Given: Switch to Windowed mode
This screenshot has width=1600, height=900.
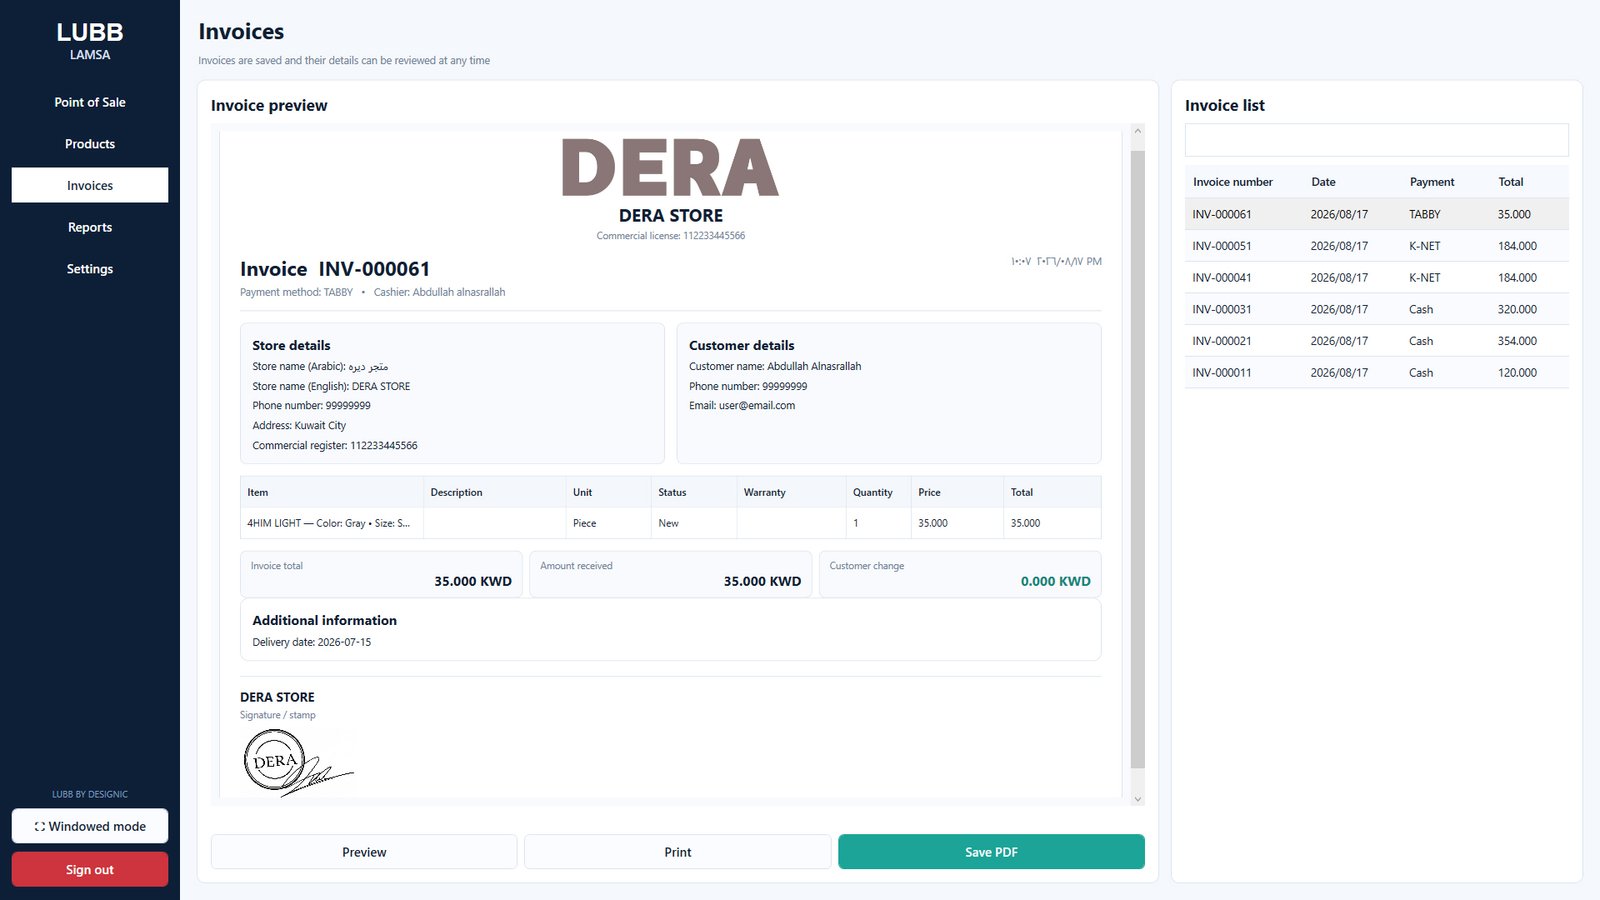Looking at the screenshot, I should pos(90,826).
